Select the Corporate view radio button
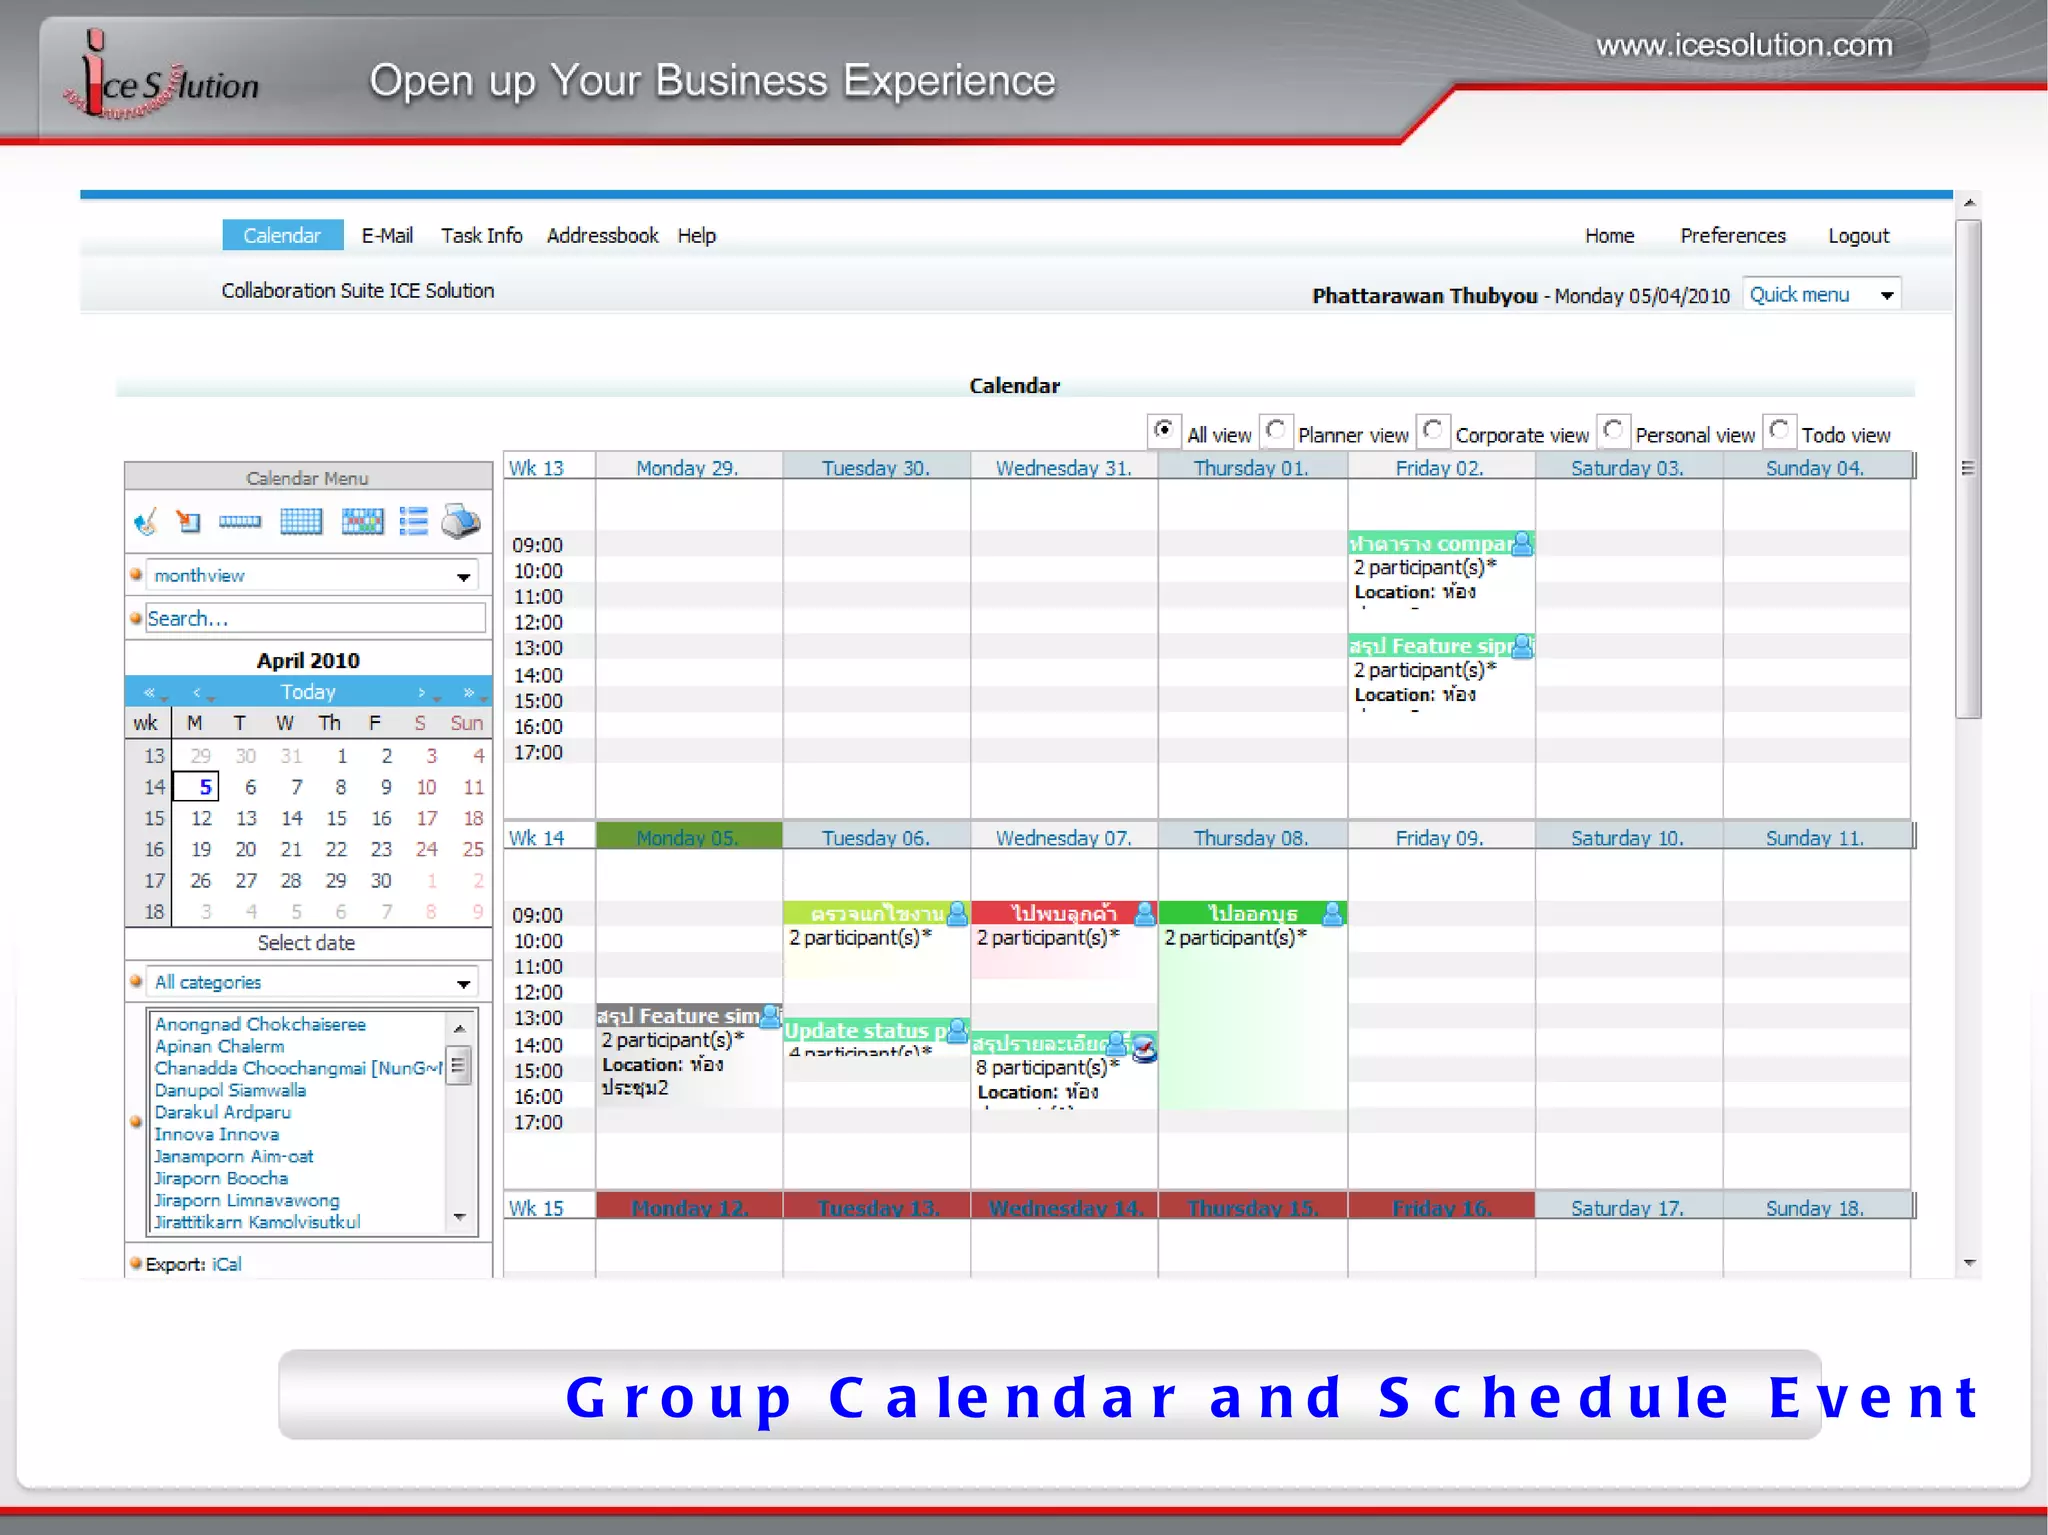The height and width of the screenshot is (1535, 2048). [1432, 431]
